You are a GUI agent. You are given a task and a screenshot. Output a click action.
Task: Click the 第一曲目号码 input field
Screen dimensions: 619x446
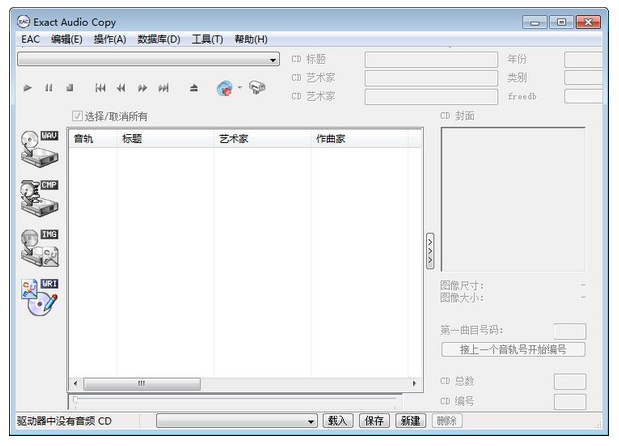570,331
